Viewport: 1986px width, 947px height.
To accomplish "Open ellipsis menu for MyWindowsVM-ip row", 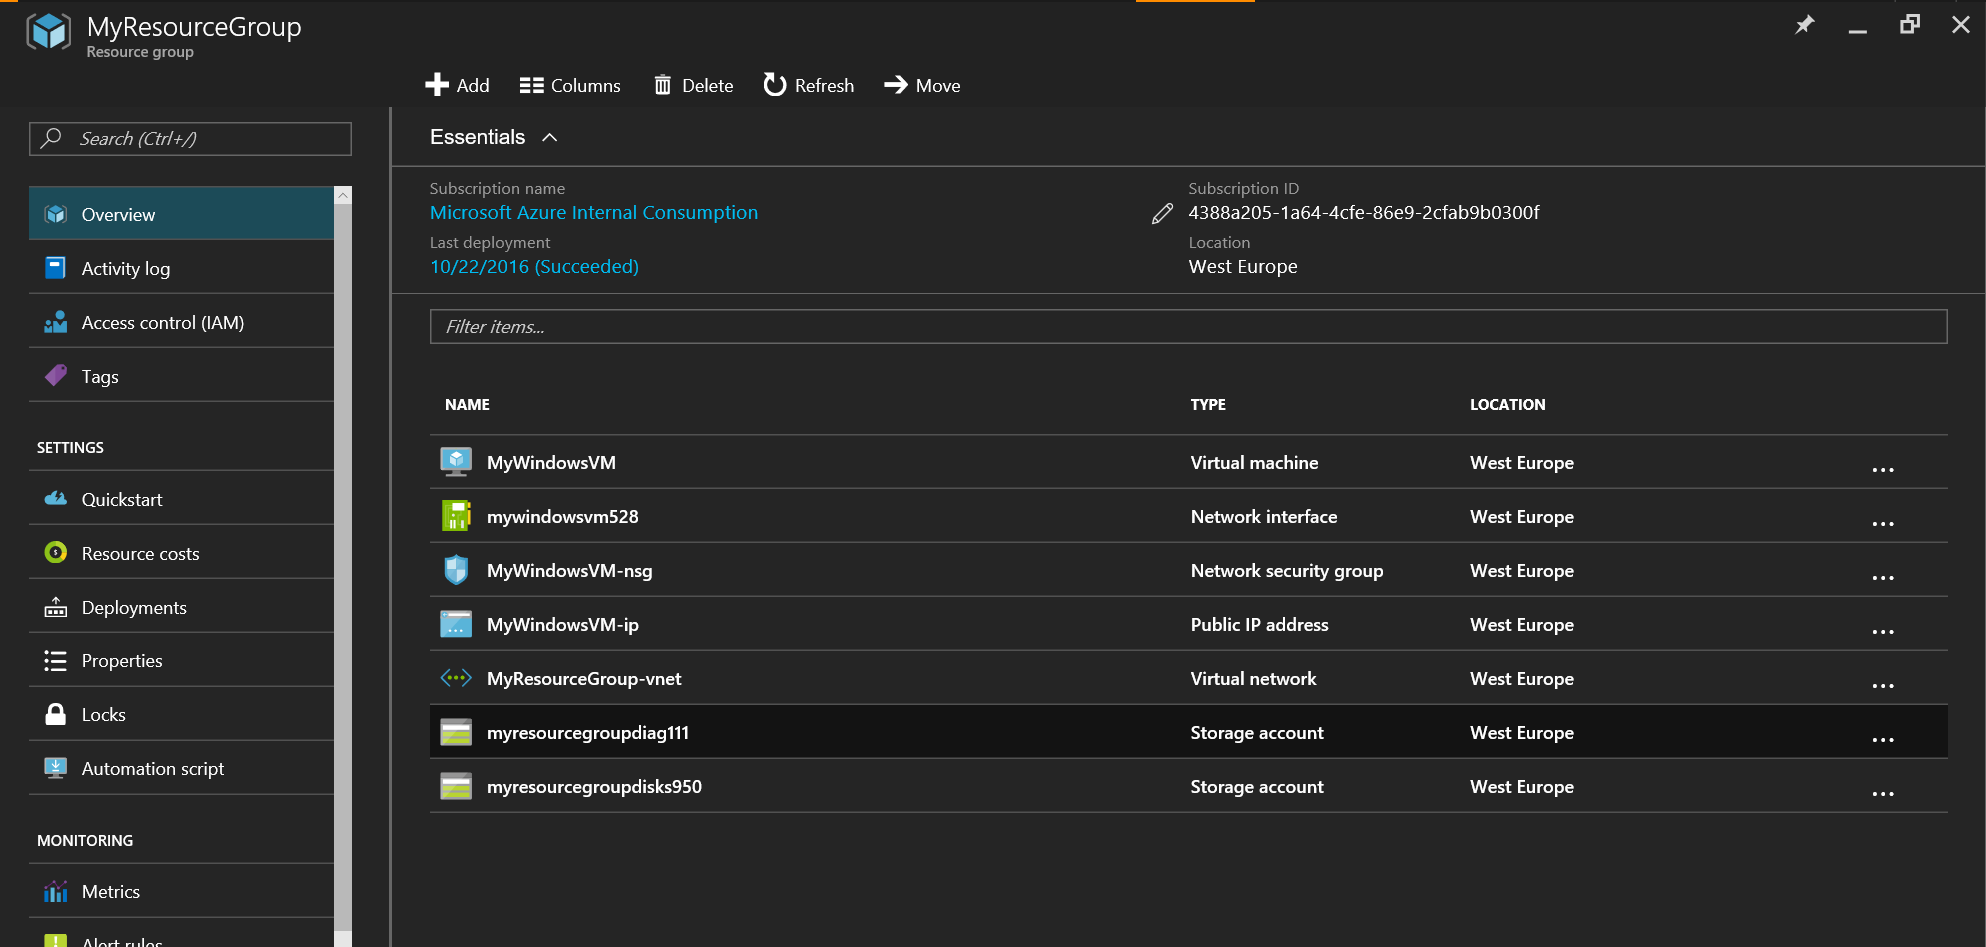I will 1883,631.
